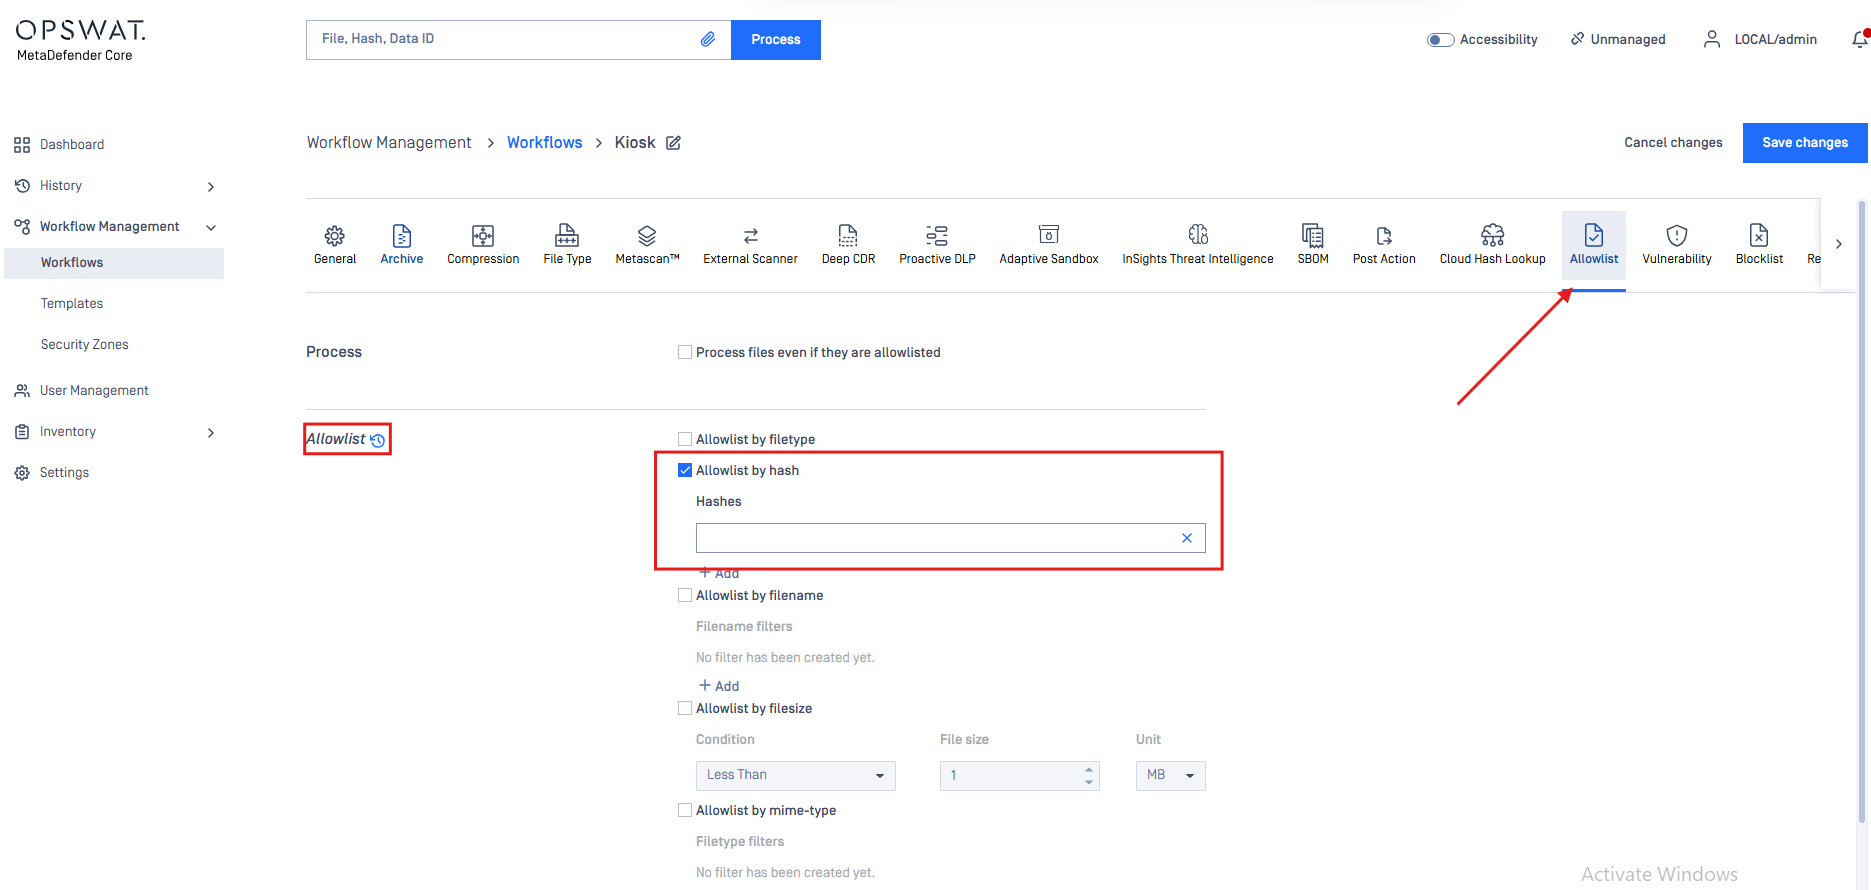Open the Cloud Hash Lookup tab
This screenshot has height=890, width=1871.
click(1492, 245)
